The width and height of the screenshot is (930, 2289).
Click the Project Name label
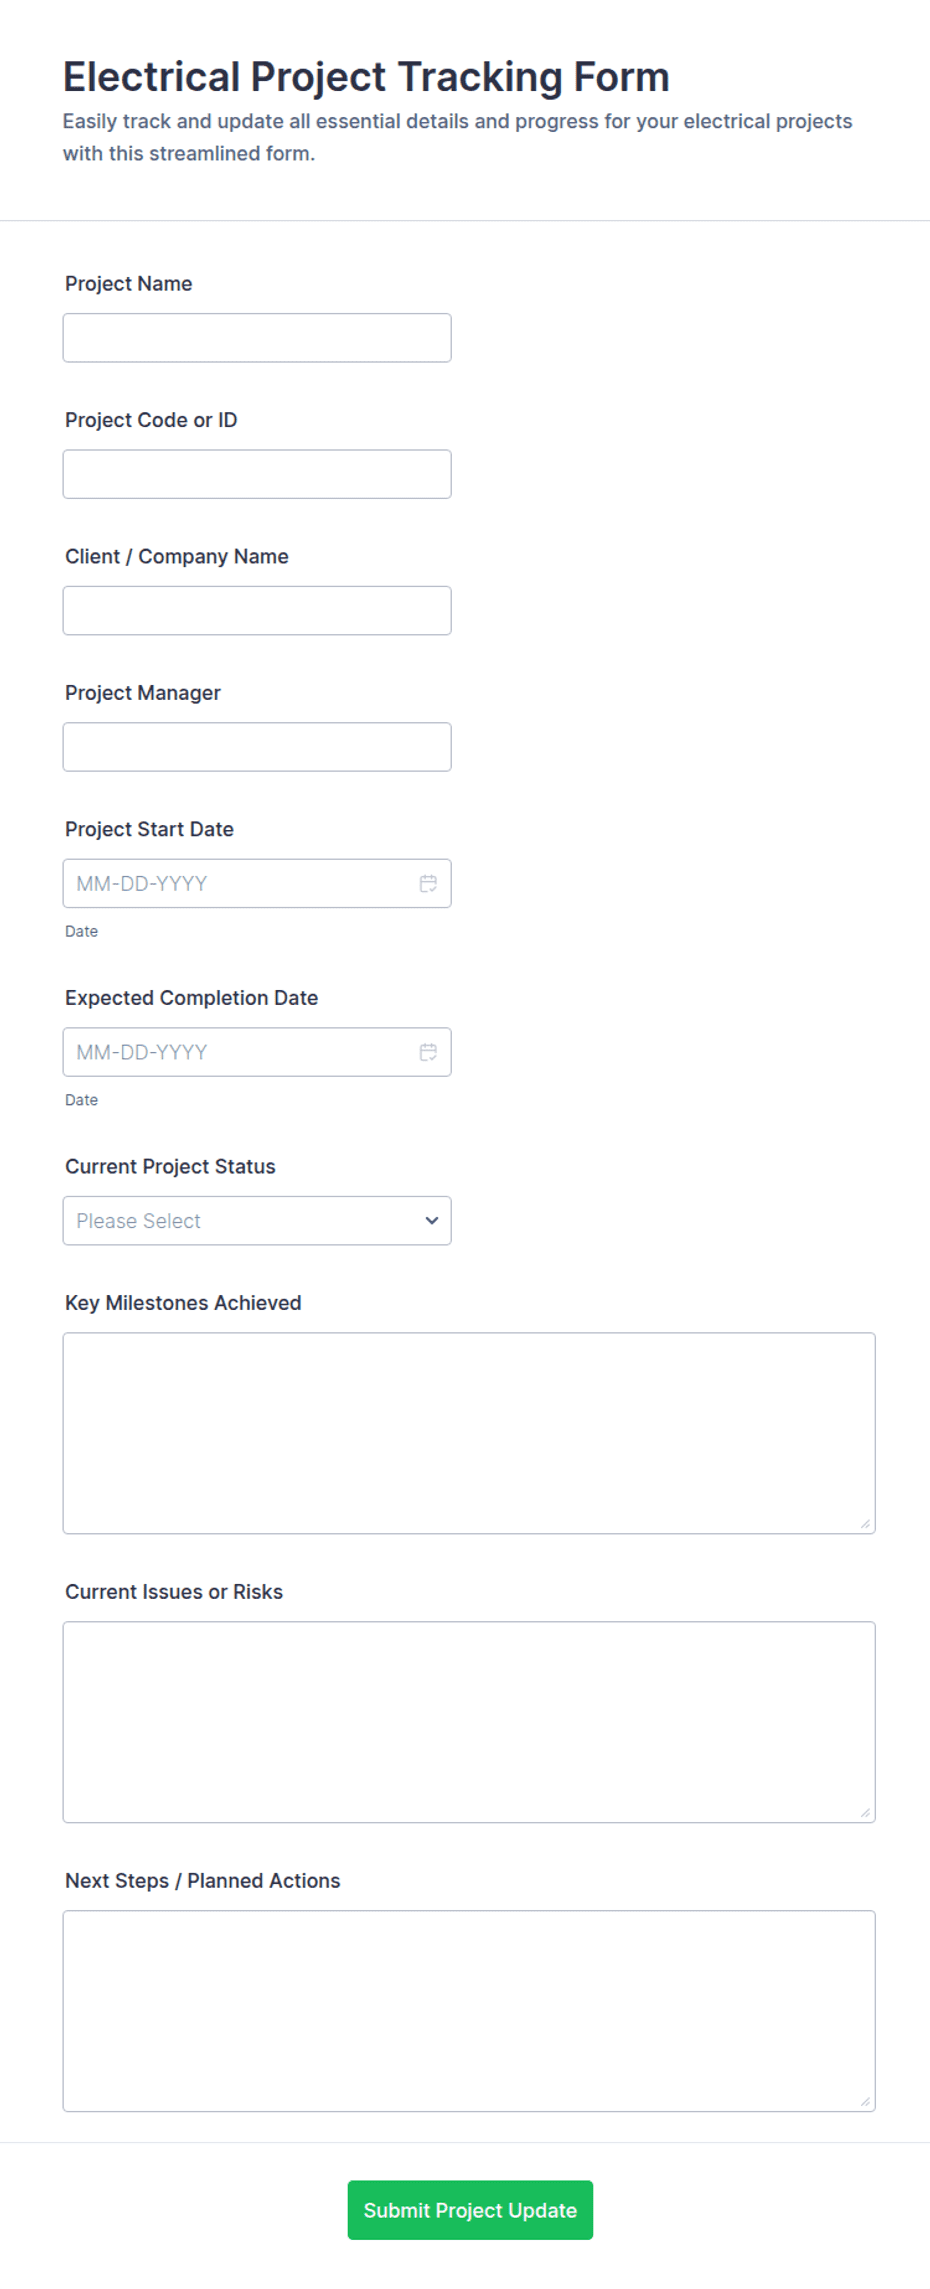click(128, 284)
